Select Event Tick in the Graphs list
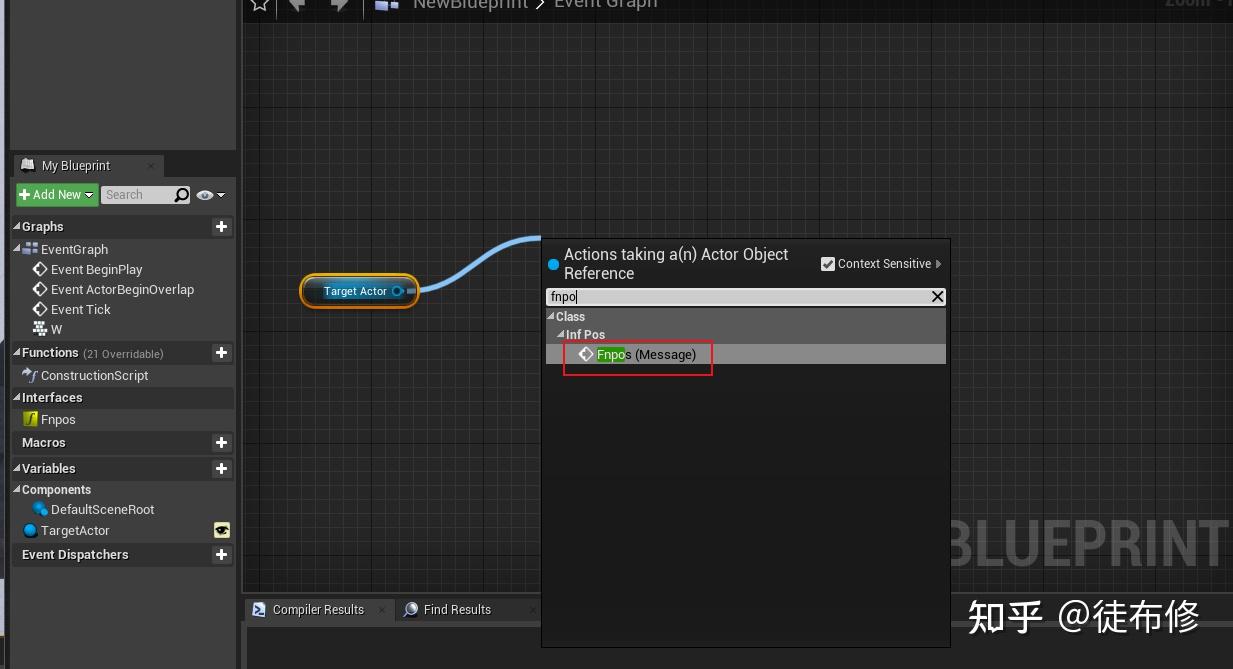This screenshot has width=1233, height=669. click(79, 309)
